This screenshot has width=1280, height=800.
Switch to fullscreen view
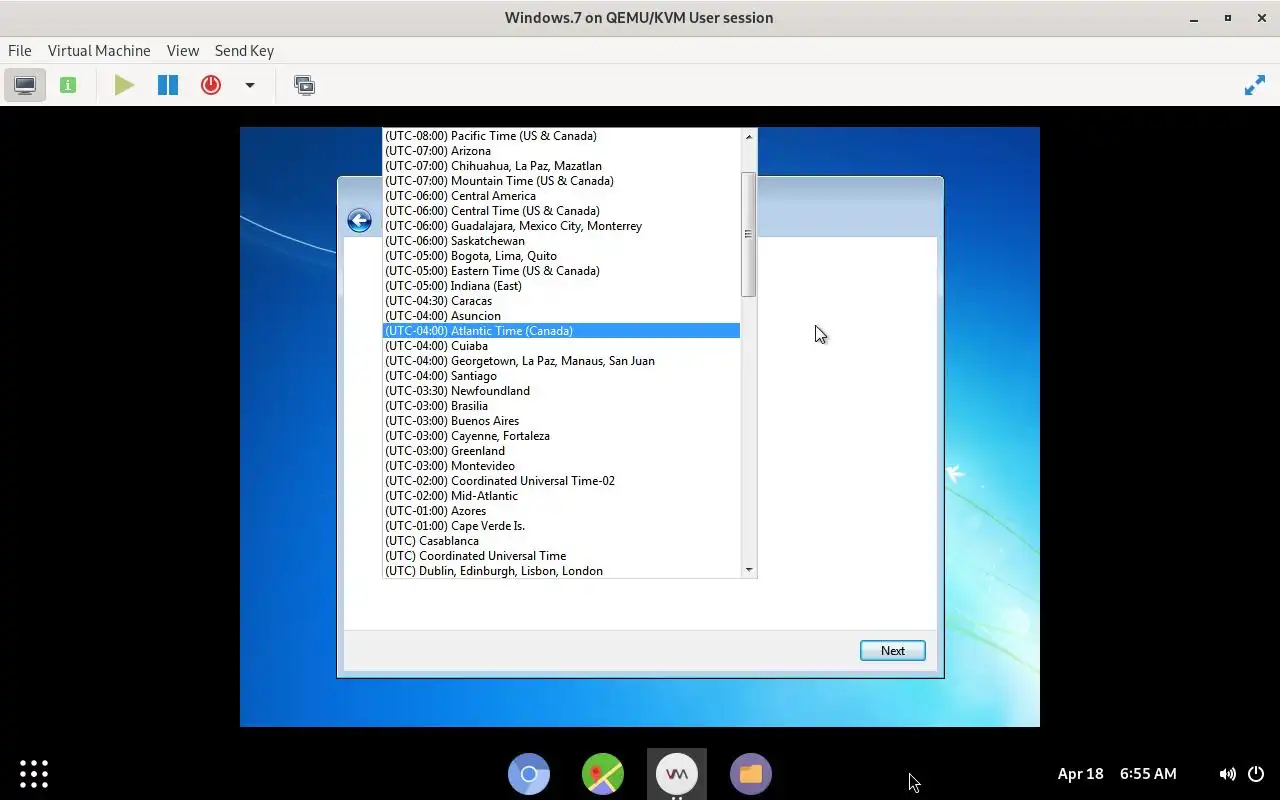pos(1254,85)
